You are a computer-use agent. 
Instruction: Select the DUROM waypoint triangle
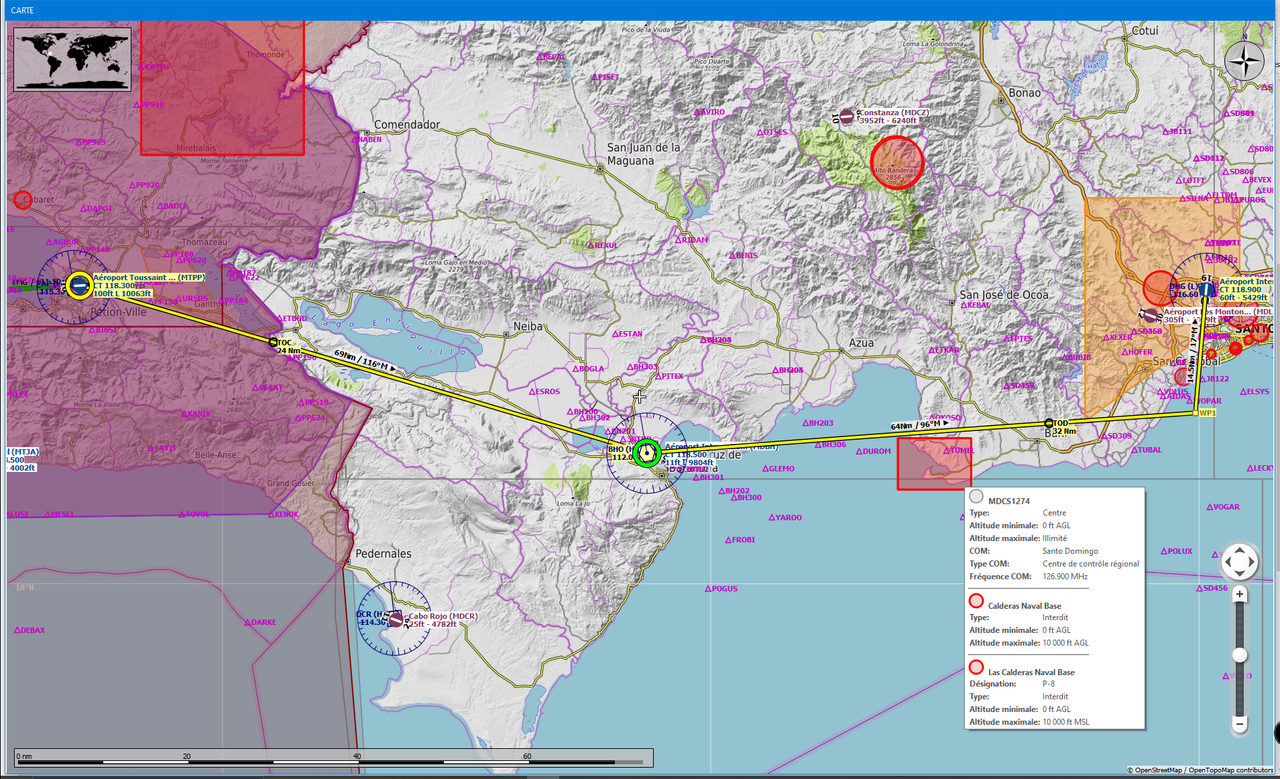pyautogui.click(x=858, y=451)
